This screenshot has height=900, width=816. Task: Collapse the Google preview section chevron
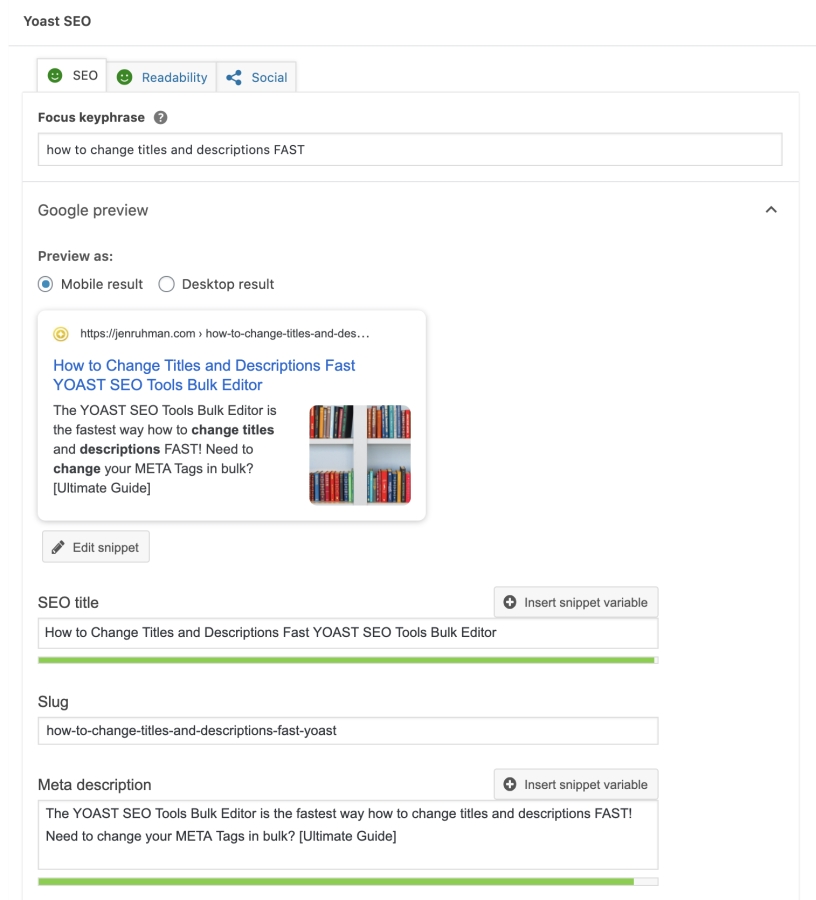tap(771, 210)
